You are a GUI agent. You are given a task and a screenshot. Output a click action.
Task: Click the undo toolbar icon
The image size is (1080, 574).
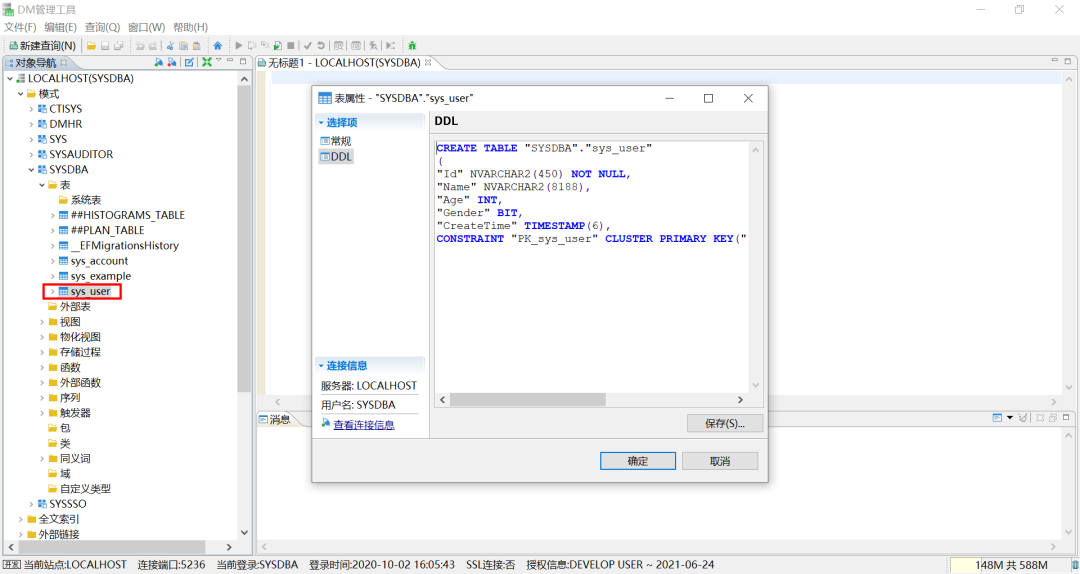pos(140,45)
